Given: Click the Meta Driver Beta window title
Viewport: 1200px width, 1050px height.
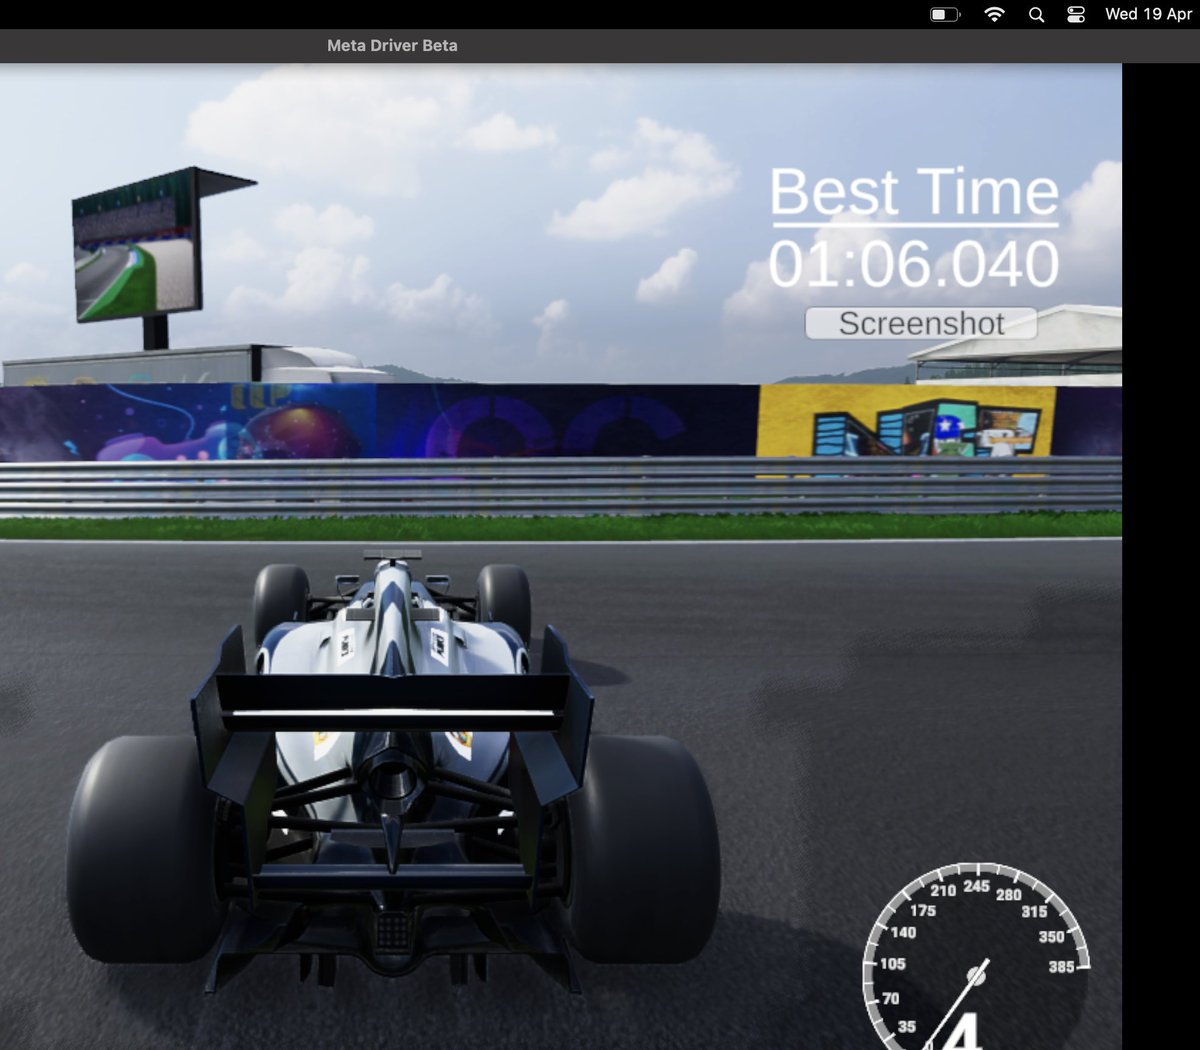Looking at the screenshot, I should 392,45.
